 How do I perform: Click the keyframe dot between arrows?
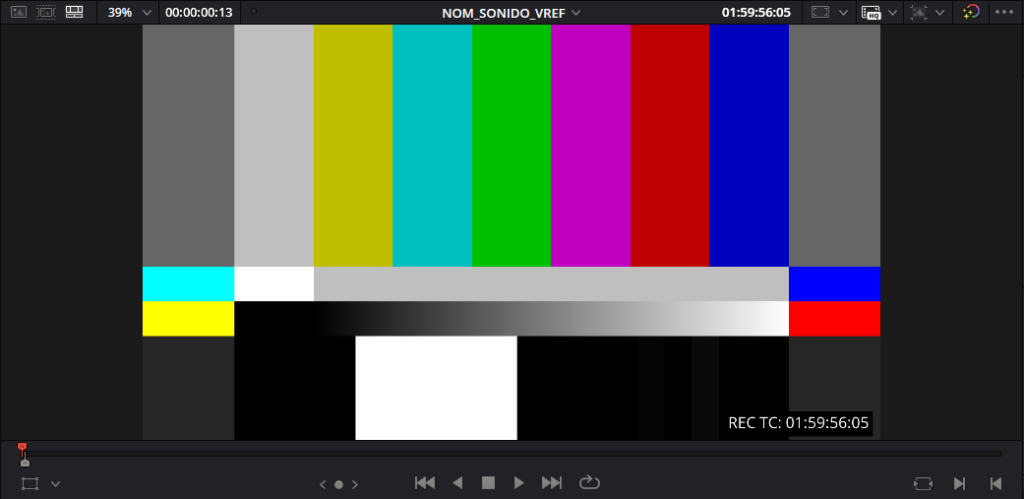[339, 485]
